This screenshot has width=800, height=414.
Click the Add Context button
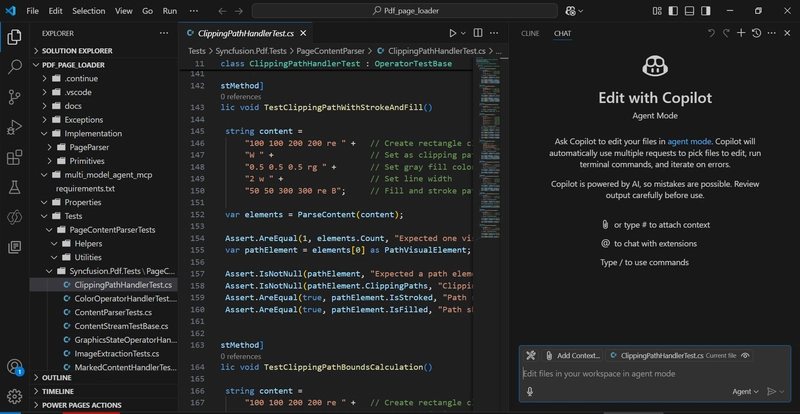pyautogui.click(x=571, y=355)
